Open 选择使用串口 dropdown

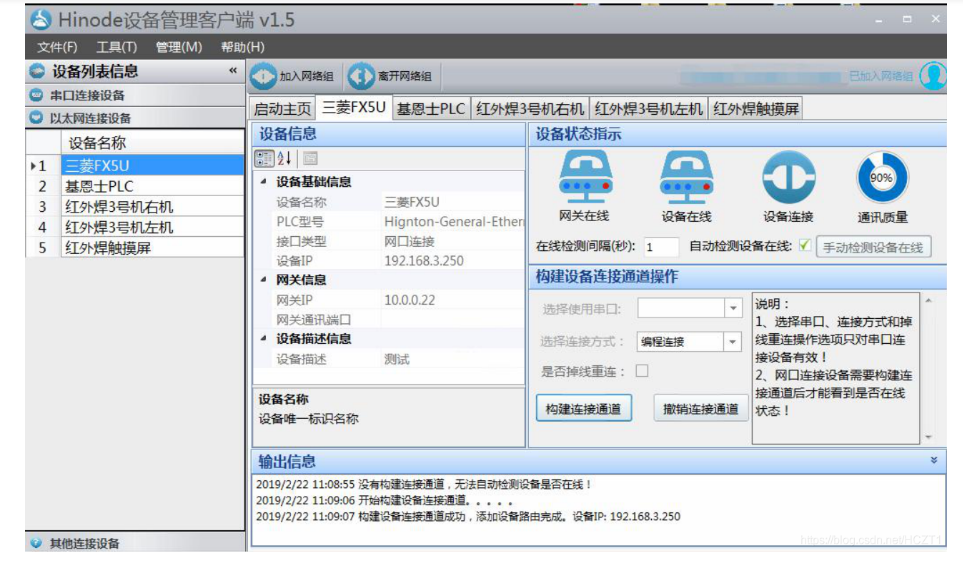point(733,309)
